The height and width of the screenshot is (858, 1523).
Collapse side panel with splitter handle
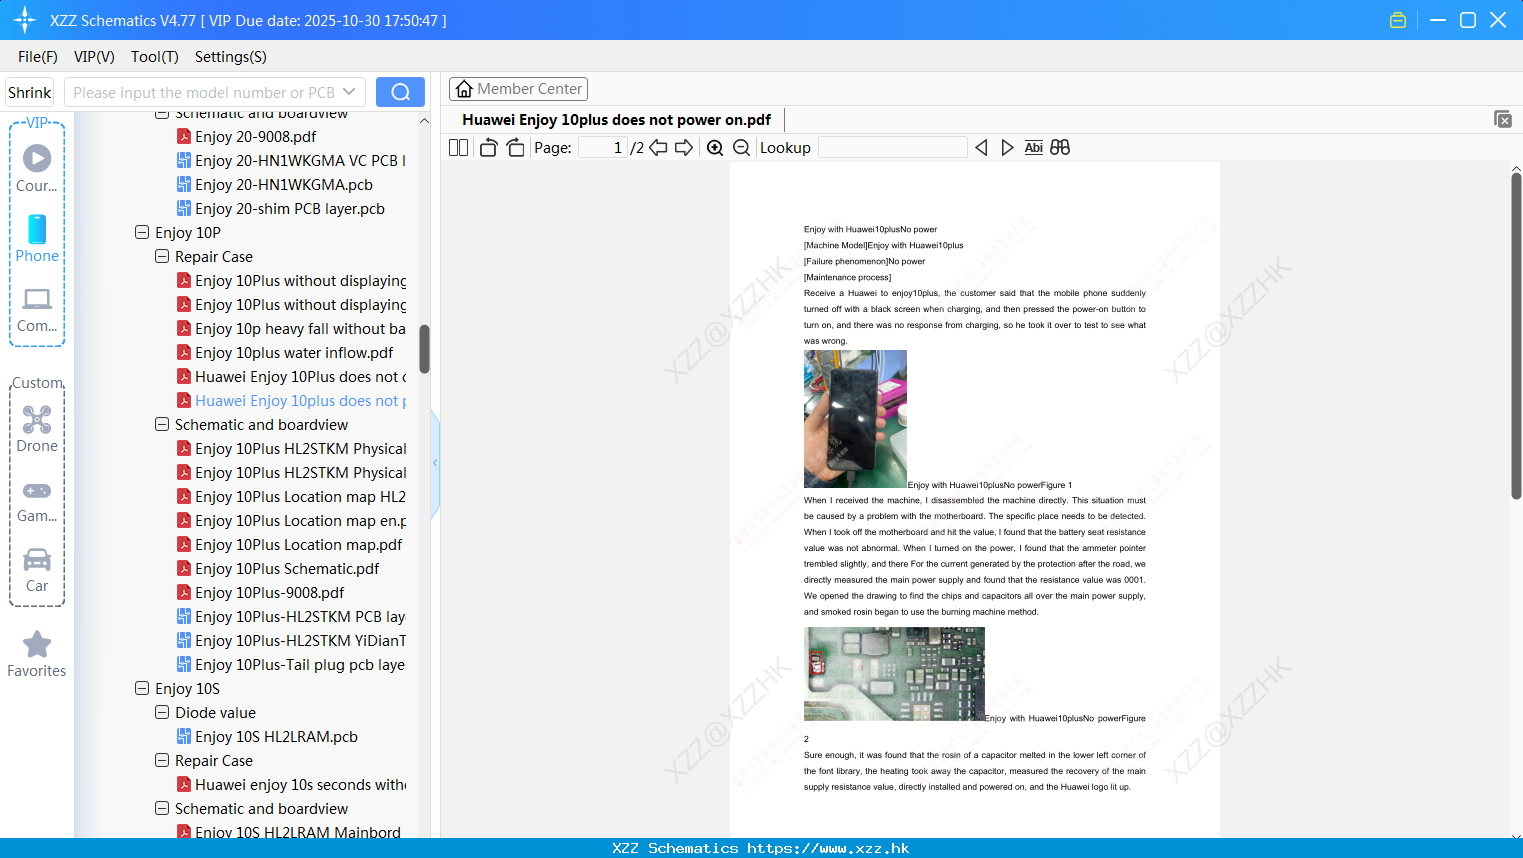(x=435, y=463)
